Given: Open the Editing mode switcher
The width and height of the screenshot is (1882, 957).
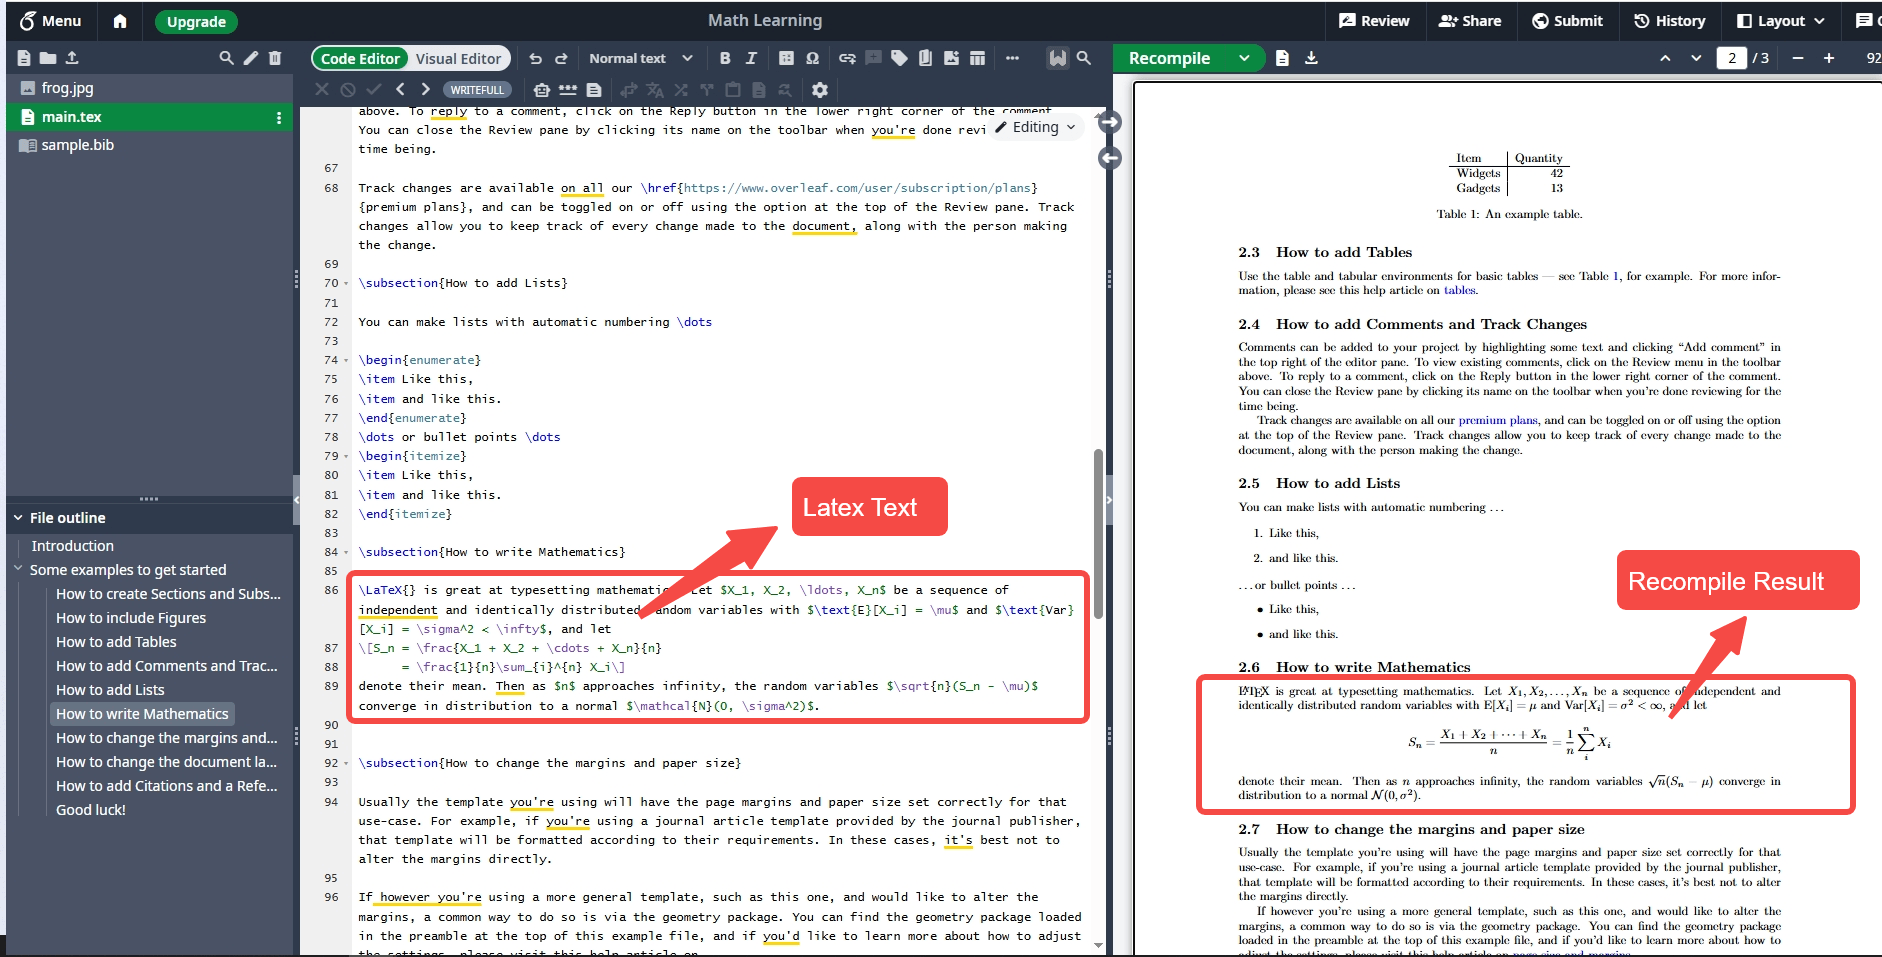Looking at the screenshot, I should (x=1037, y=127).
